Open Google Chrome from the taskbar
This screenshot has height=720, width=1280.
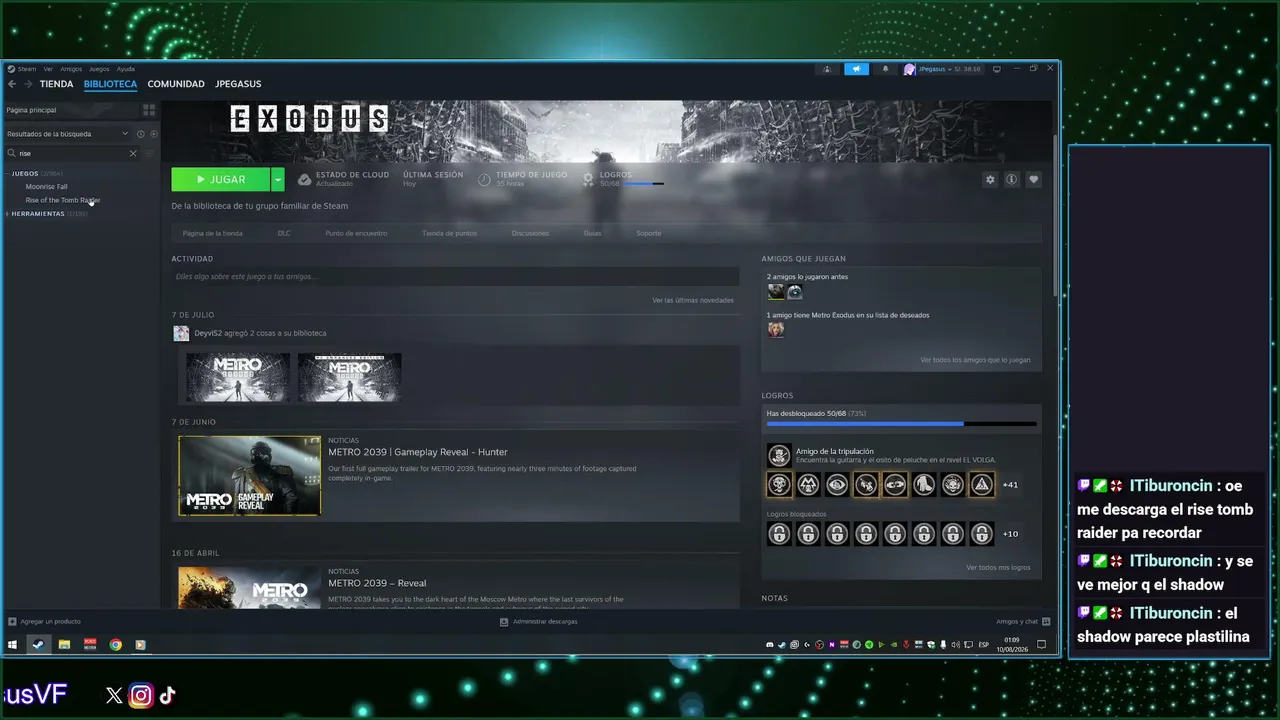tap(116, 645)
